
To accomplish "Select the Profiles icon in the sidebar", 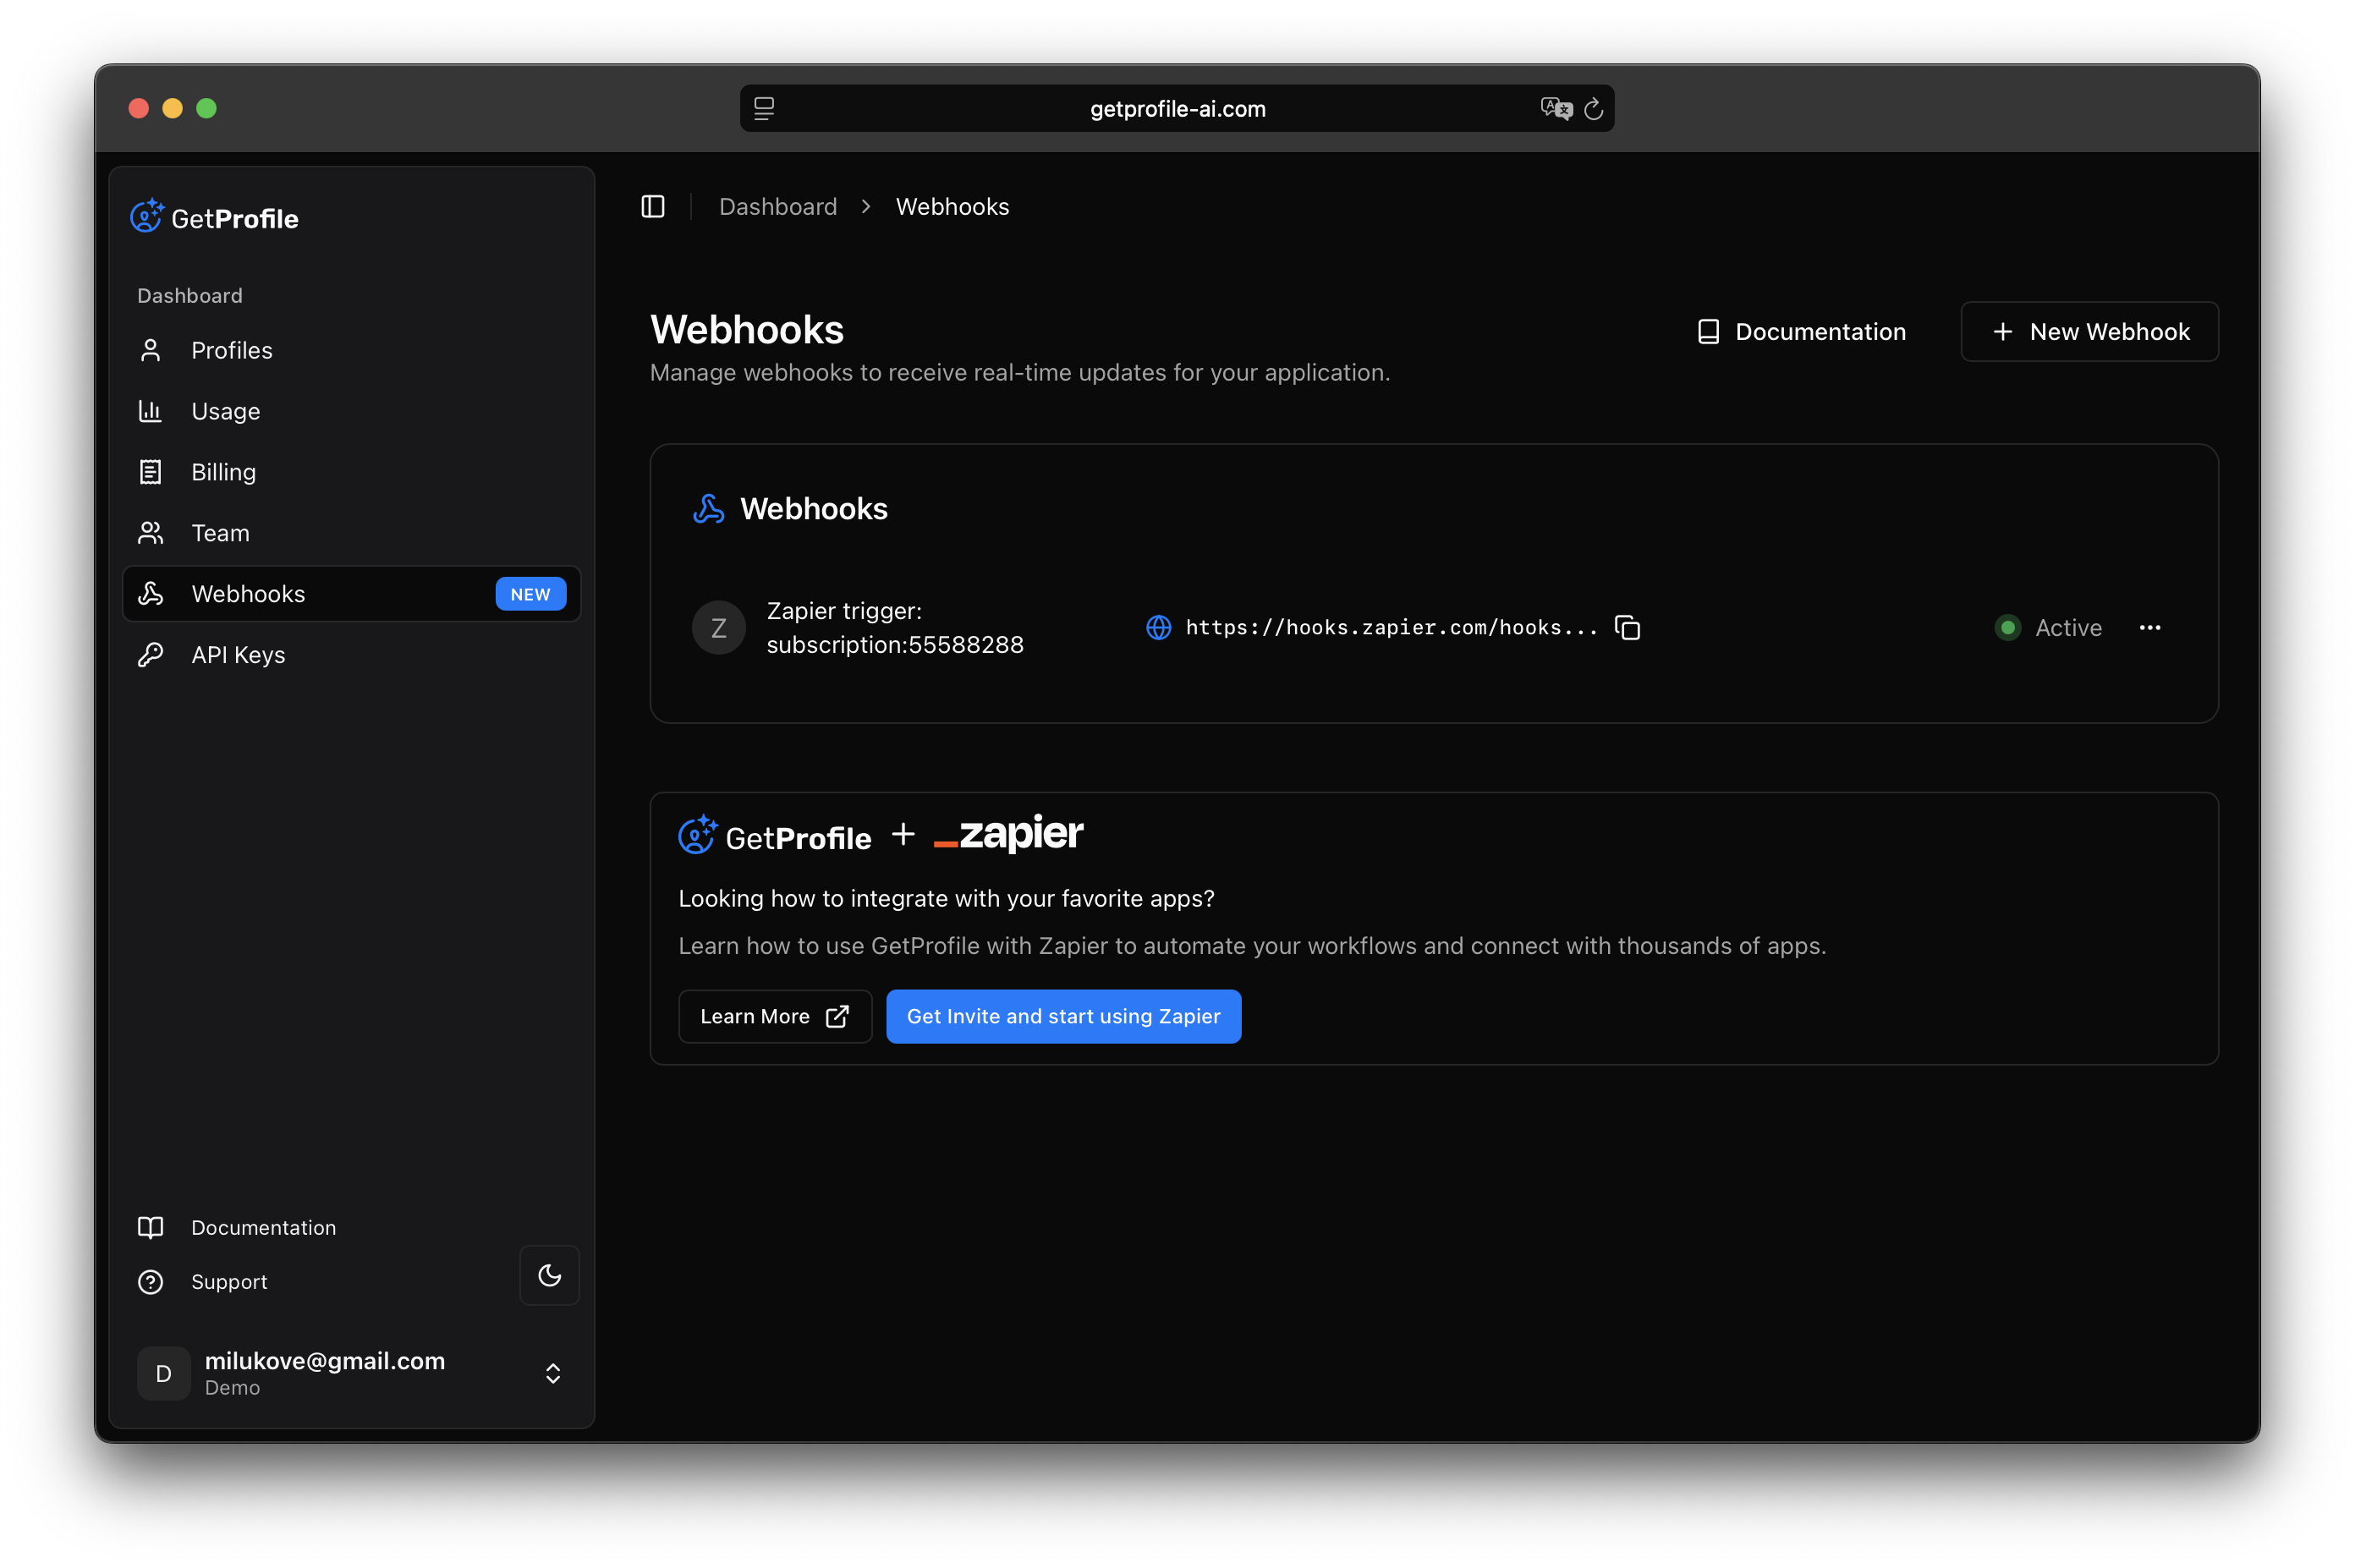I will (x=150, y=349).
